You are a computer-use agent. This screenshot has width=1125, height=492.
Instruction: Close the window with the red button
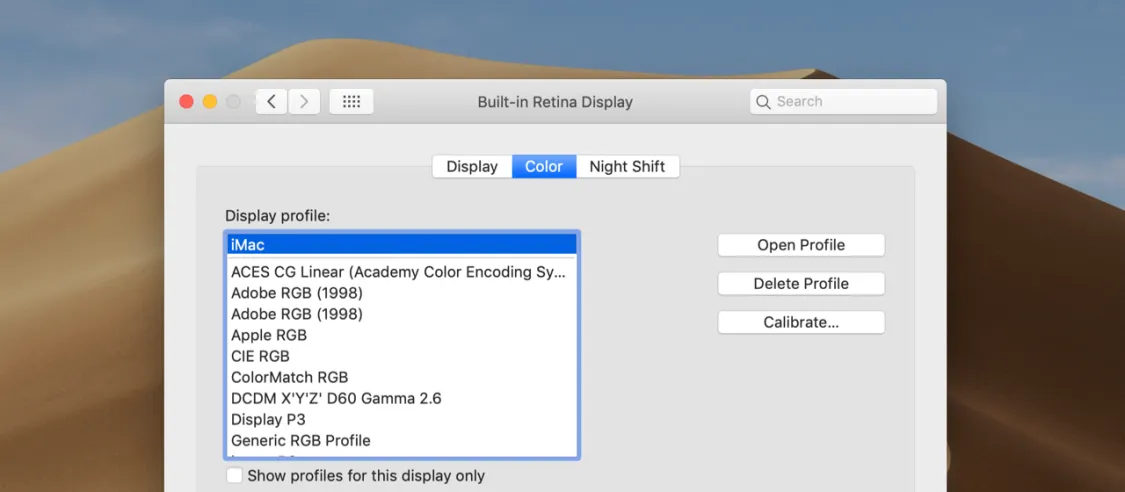click(x=187, y=102)
